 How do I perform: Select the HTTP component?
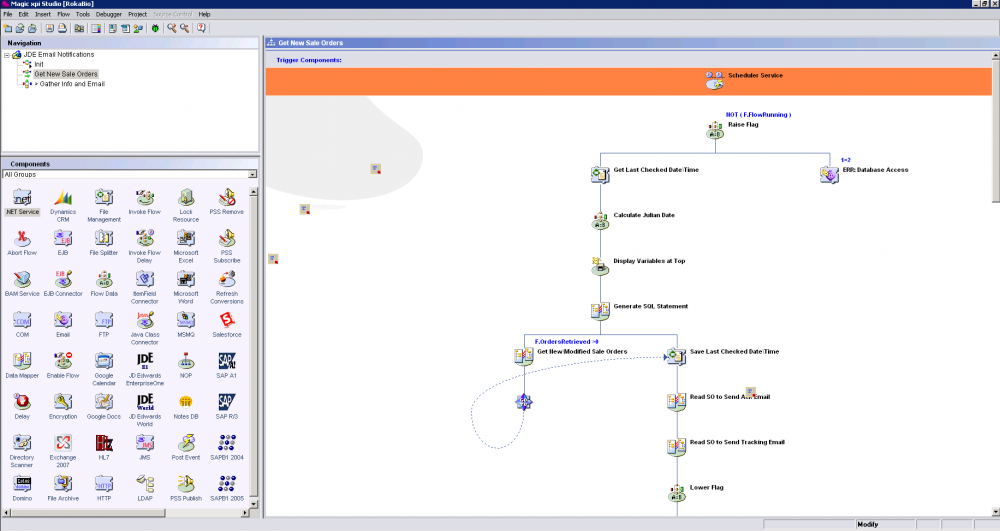[104, 488]
